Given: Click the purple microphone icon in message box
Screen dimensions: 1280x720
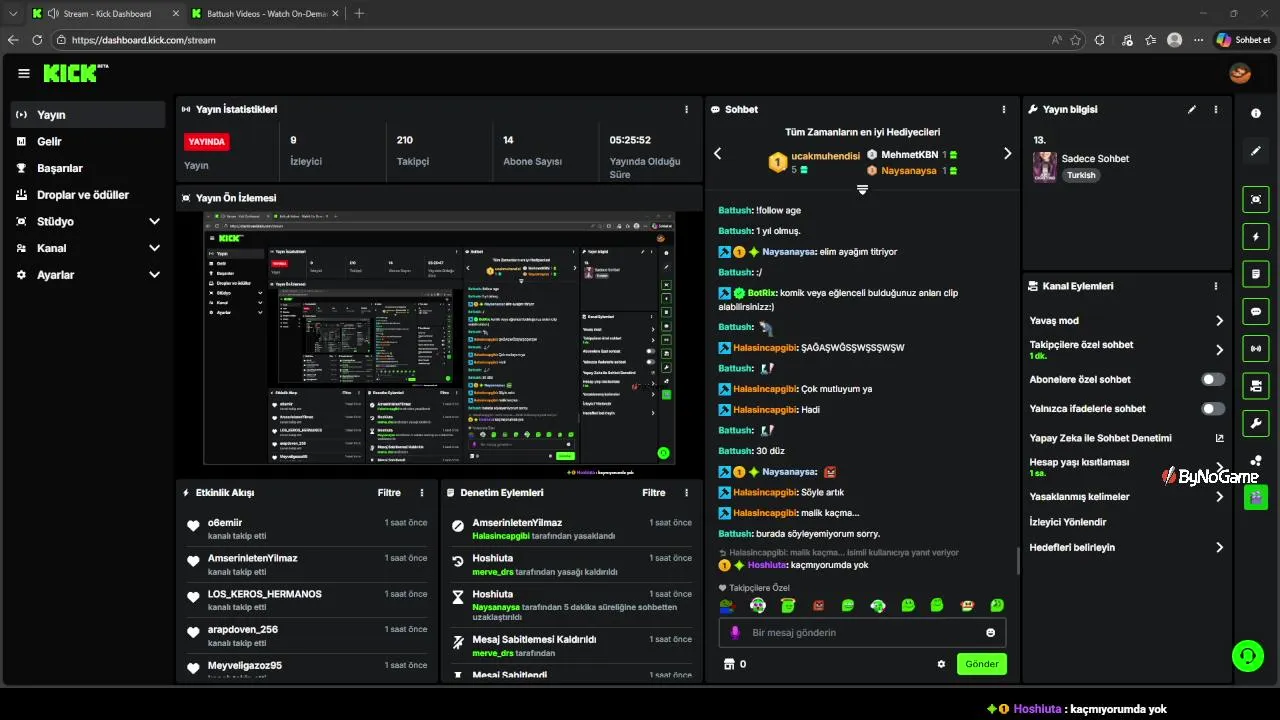Looking at the screenshot, I should pos(735,633).
